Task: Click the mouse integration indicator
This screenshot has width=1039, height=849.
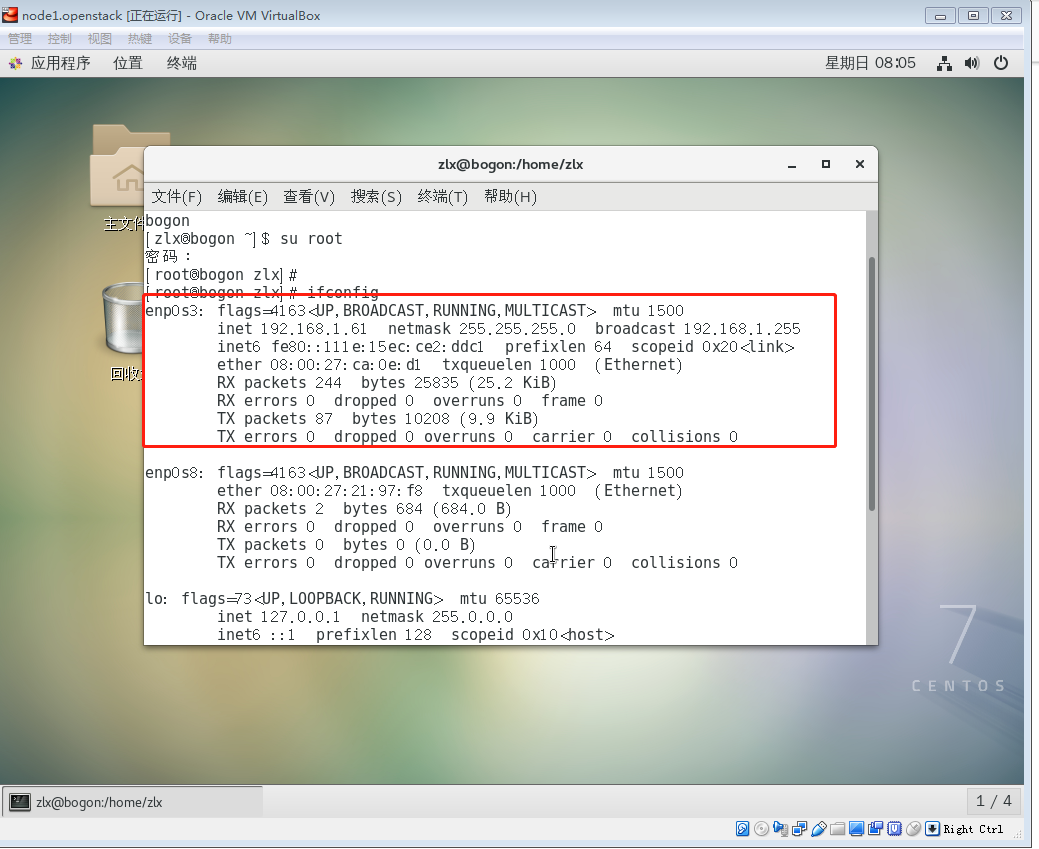Action: click(x=914, y=828)
